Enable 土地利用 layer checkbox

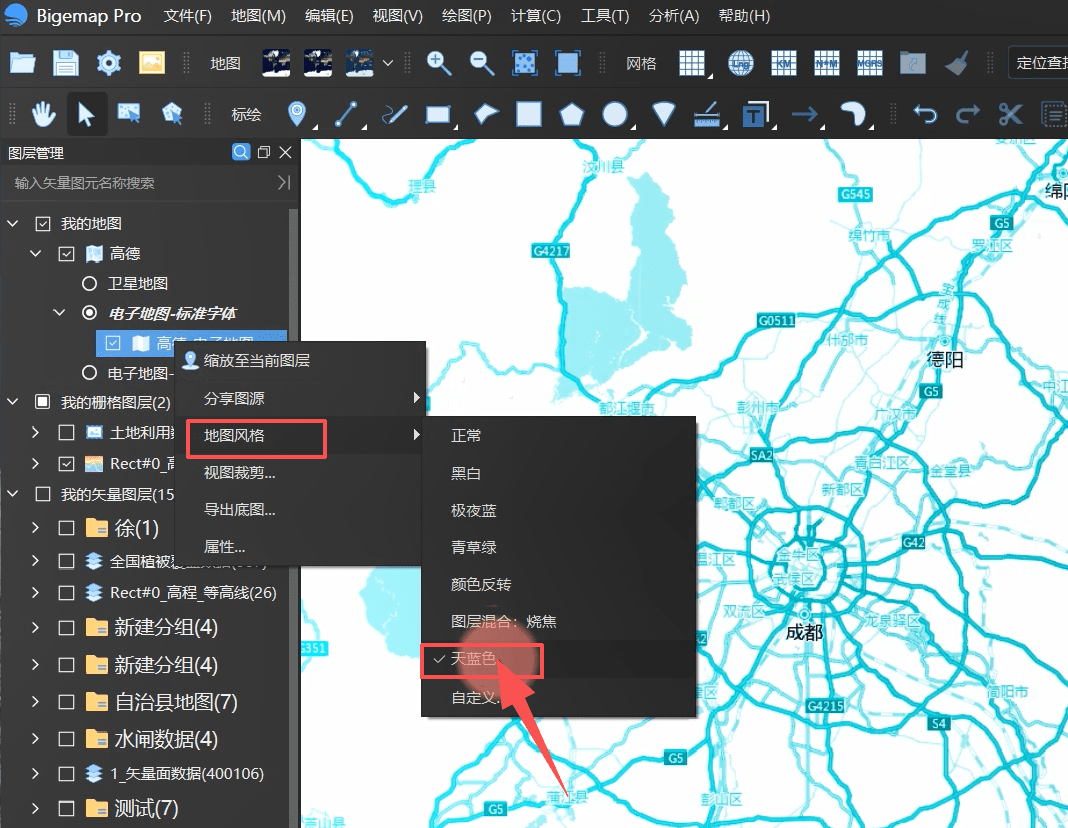[x=66, y=432]
